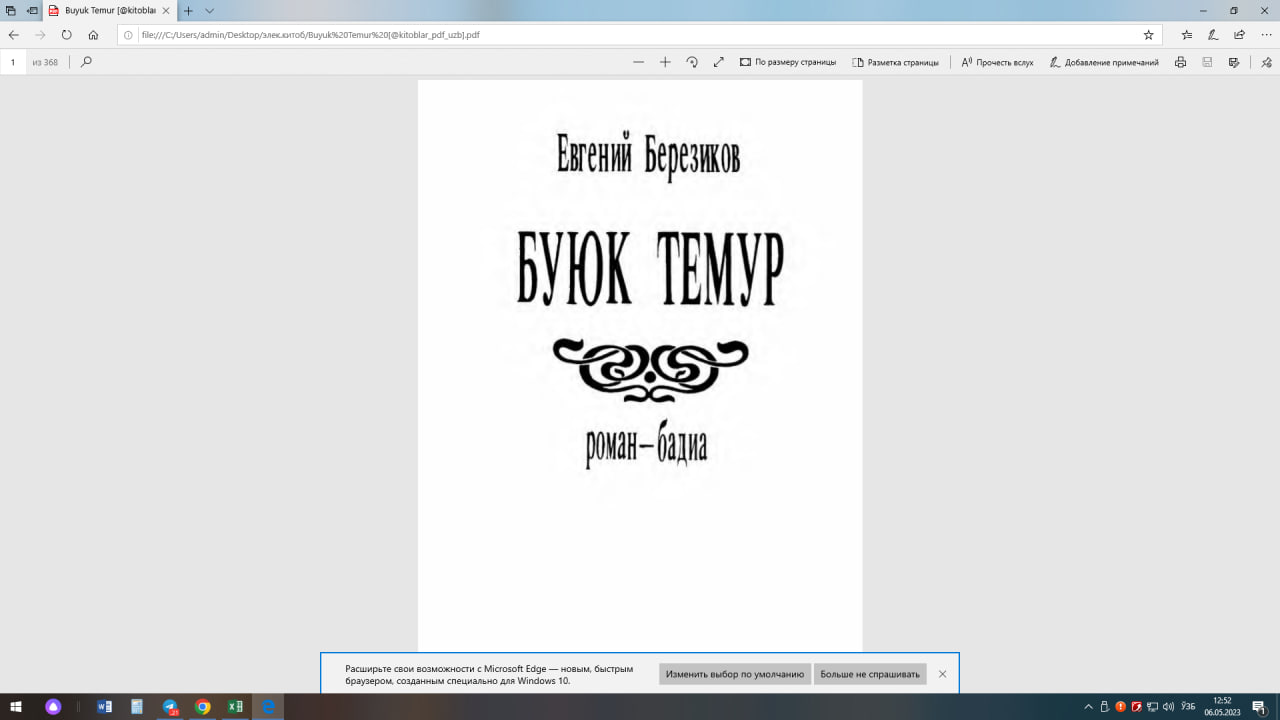The width and height of the screenshot is (1280, 720).
Task: Enable 'Прочесть вслух' read aloud
Action: 999,61
